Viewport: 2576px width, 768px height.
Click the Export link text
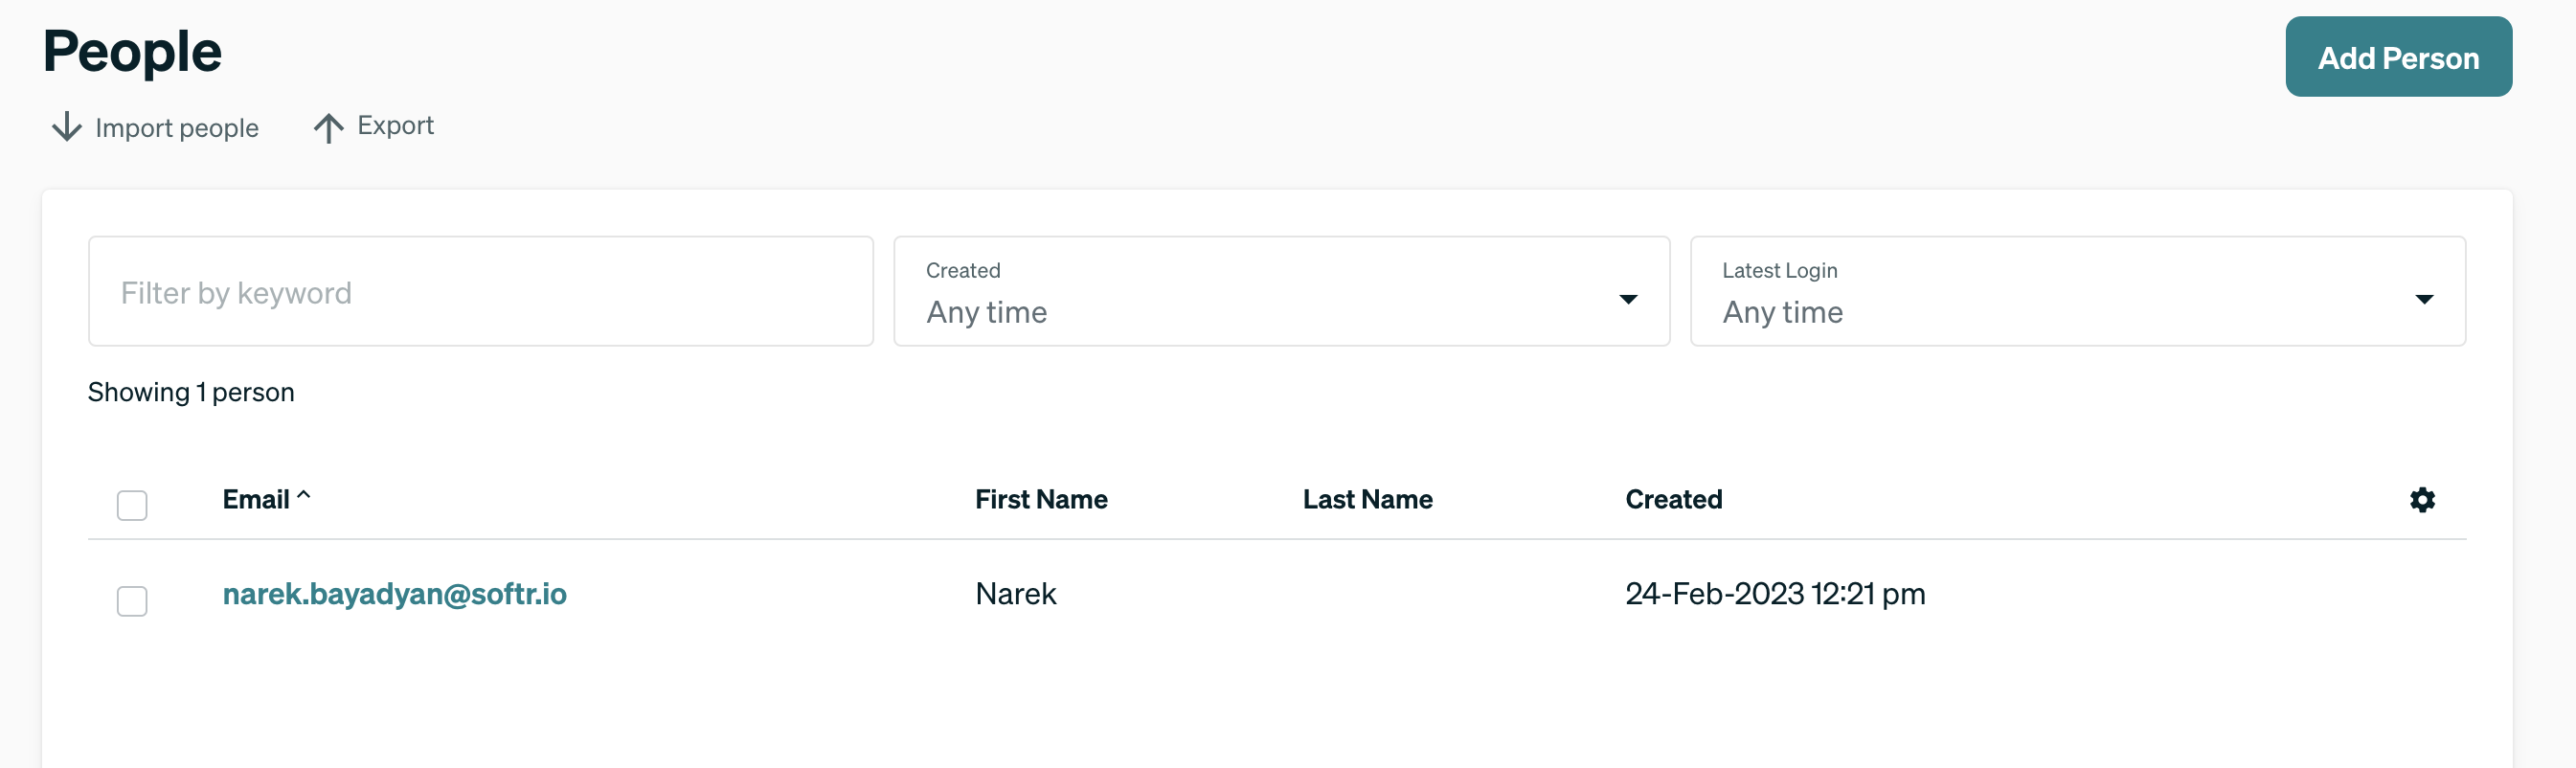(395, 126)
